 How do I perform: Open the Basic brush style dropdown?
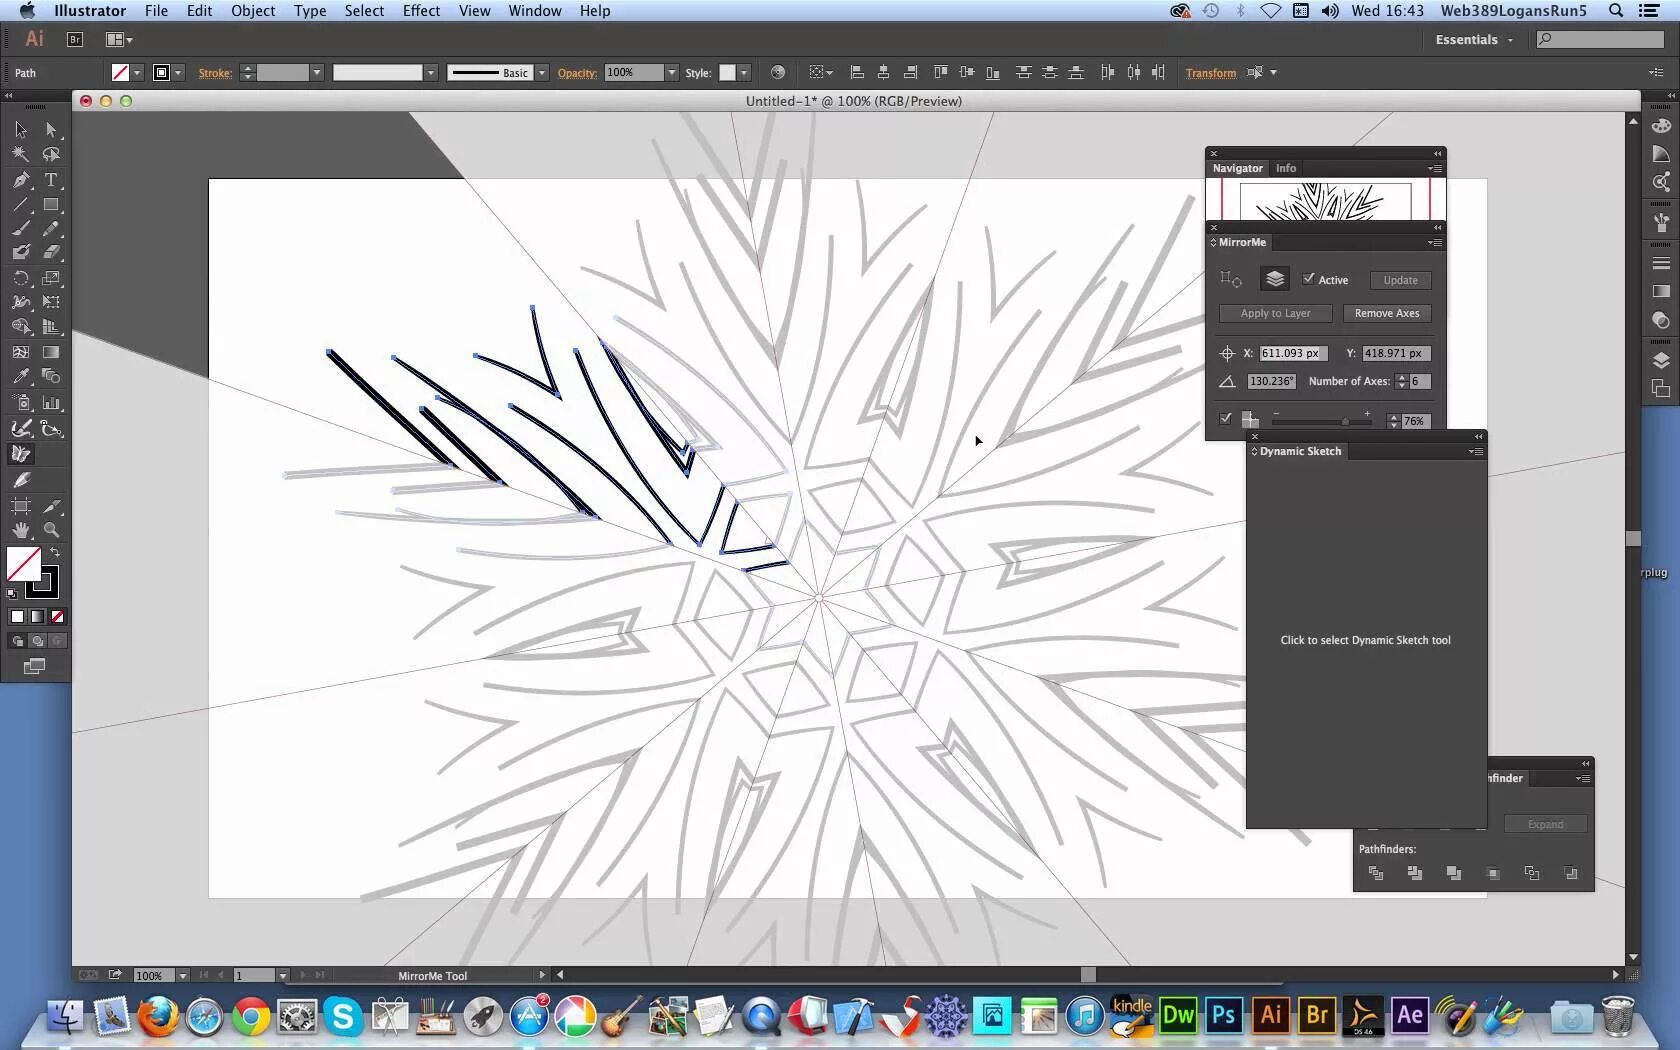click(x=540, y=72)
